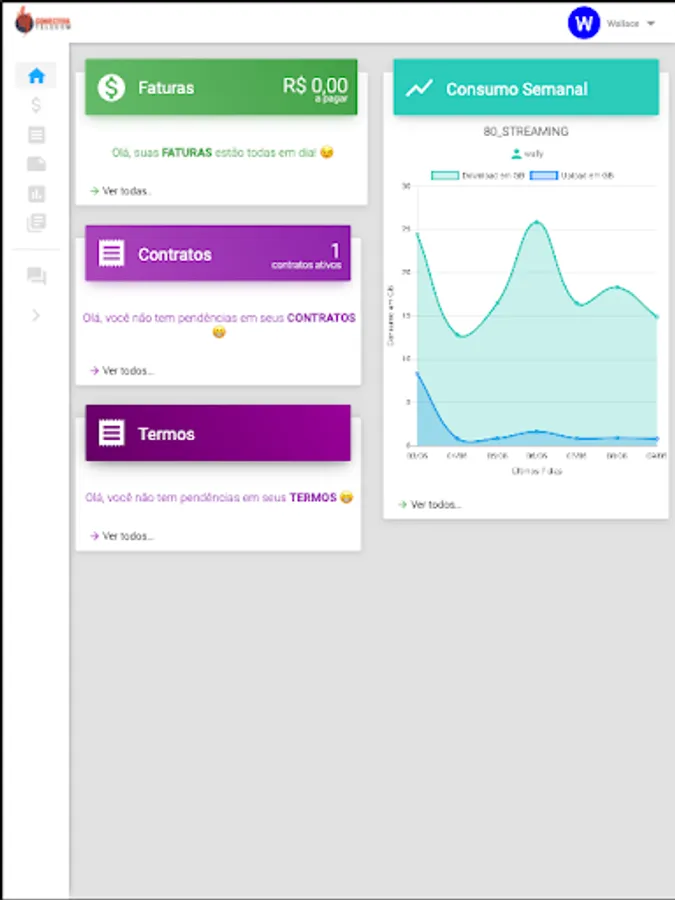
Task: Click the trend line icon on Consumo Semanal
Action: [419, 88]
